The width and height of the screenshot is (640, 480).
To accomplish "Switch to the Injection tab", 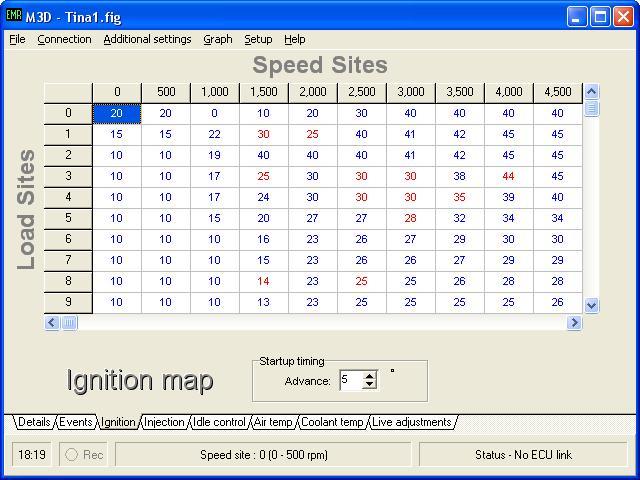I will coord(164,423).
